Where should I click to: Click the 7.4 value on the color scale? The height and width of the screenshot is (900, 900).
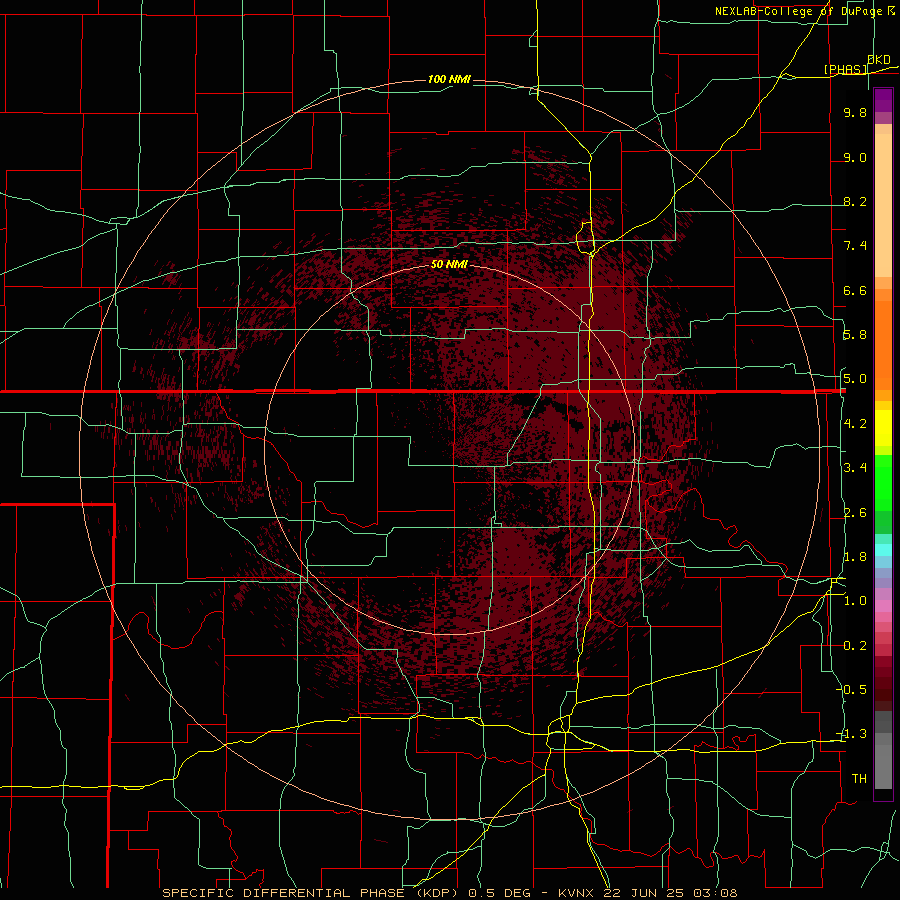click(855, 246)
